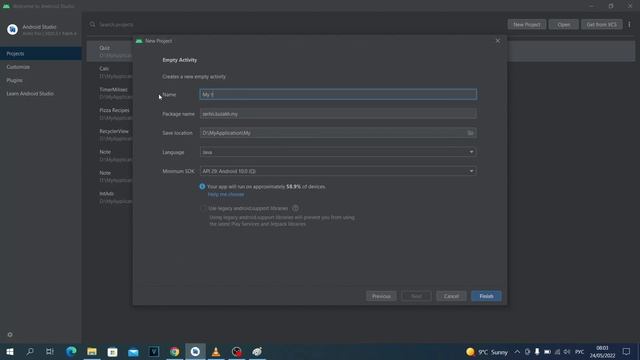This screenshot has height=360, width=640.
Task: Open Task View on the taskbar
Action: [50, 351]
